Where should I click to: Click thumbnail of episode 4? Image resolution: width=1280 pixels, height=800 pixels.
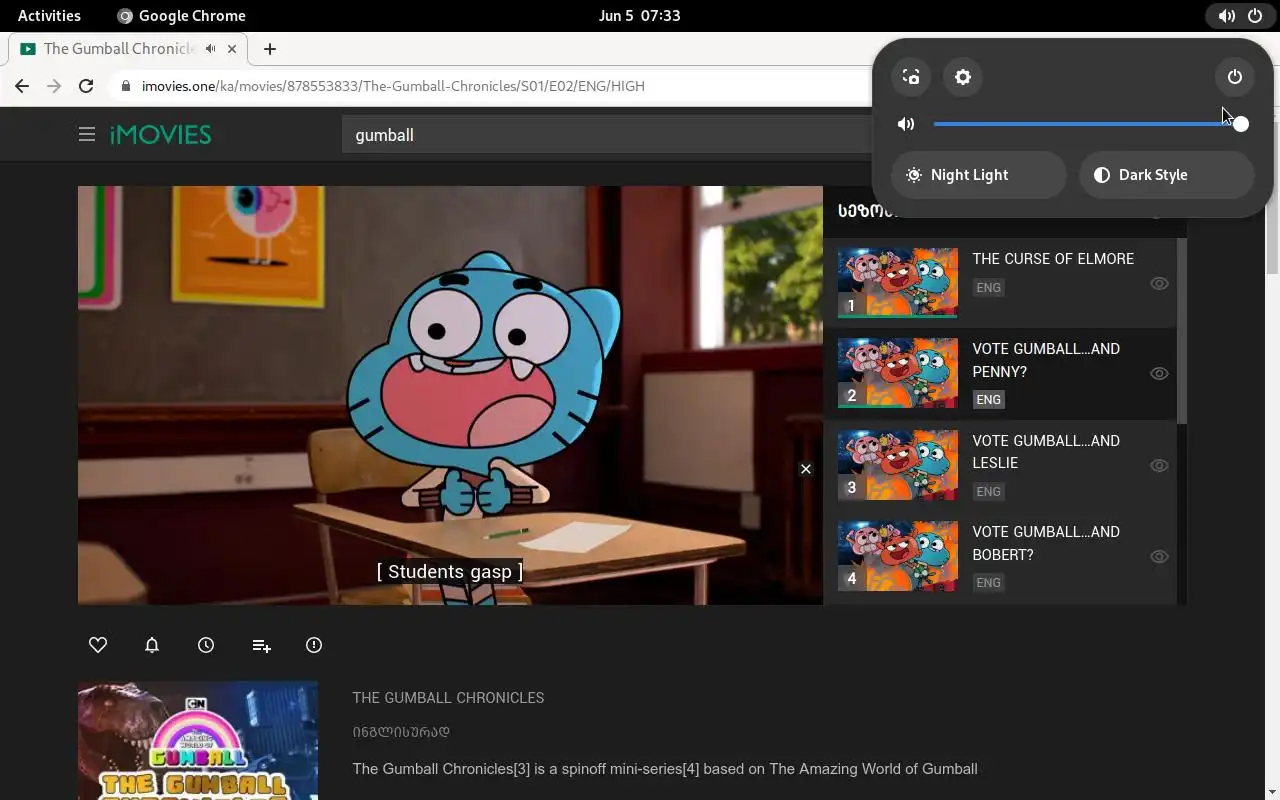tap(897, 556)
